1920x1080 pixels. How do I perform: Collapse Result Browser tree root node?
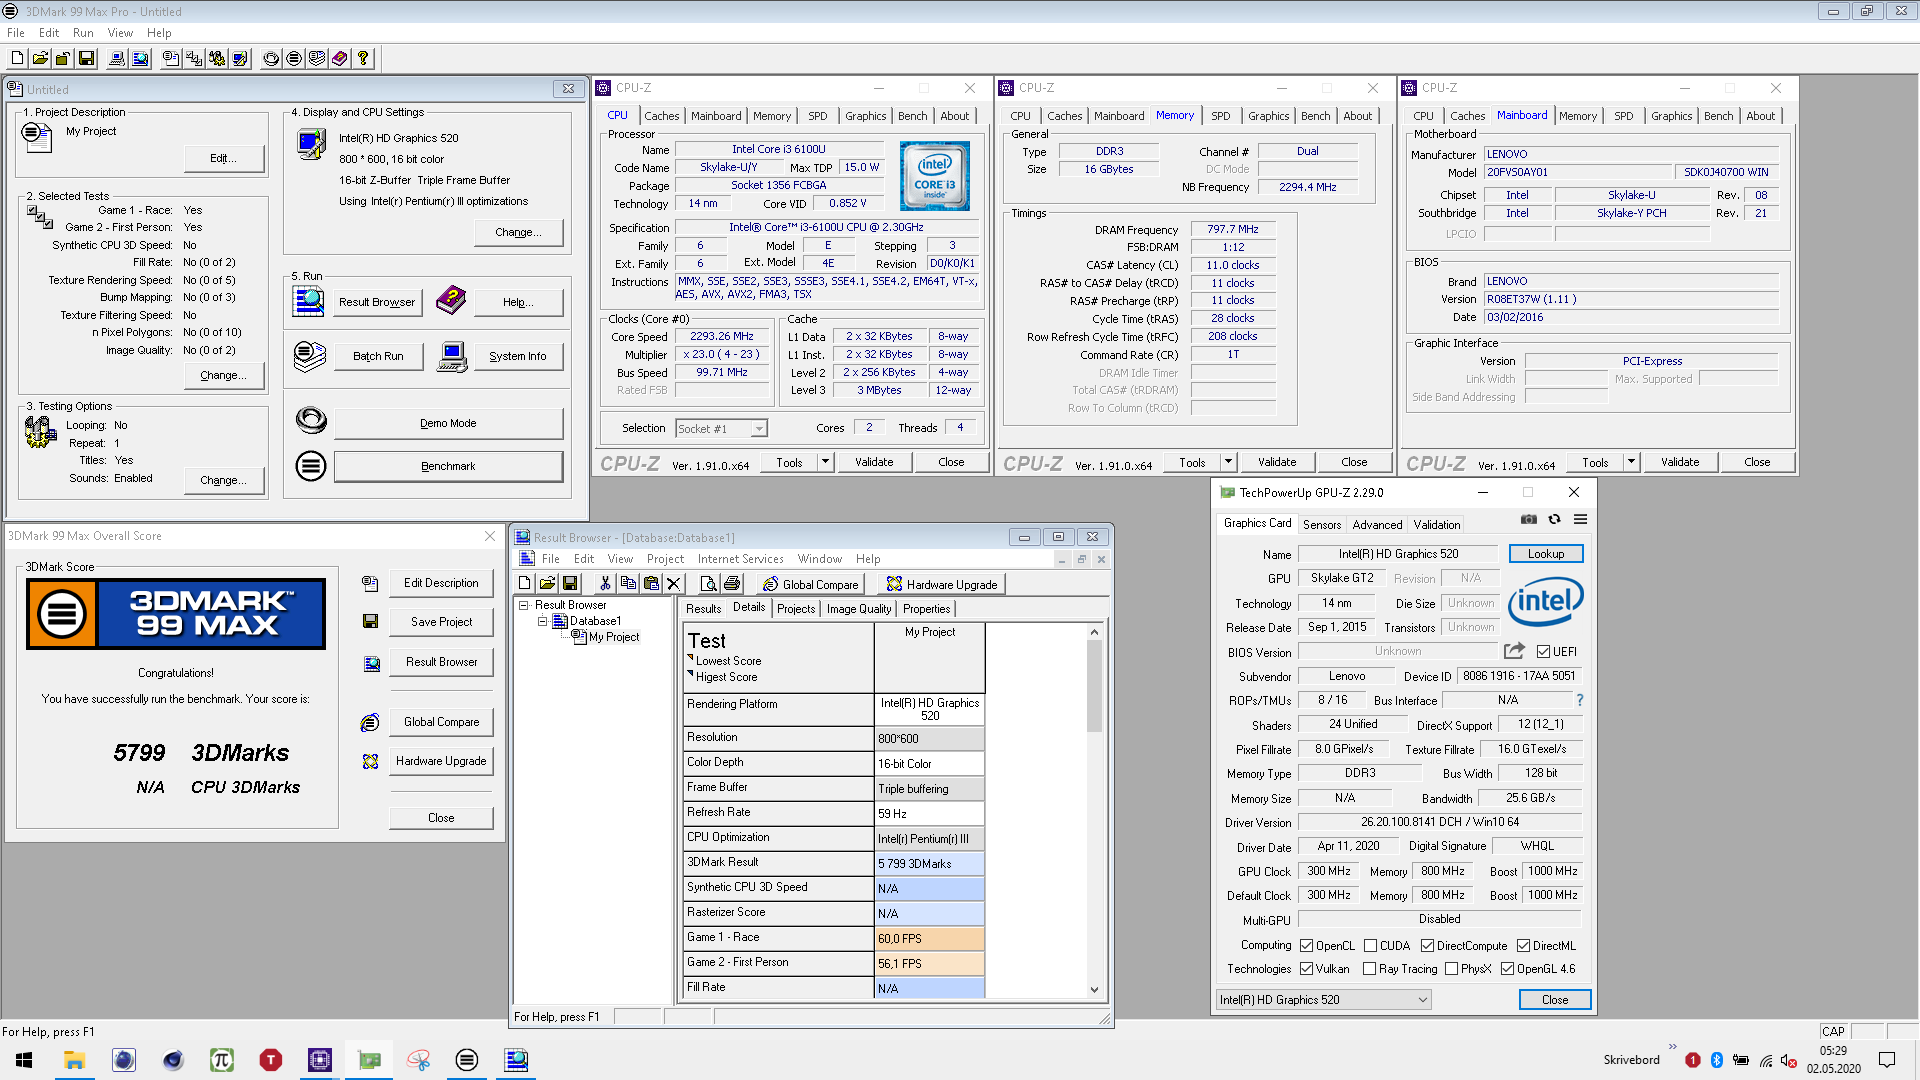tap(523, 605)
